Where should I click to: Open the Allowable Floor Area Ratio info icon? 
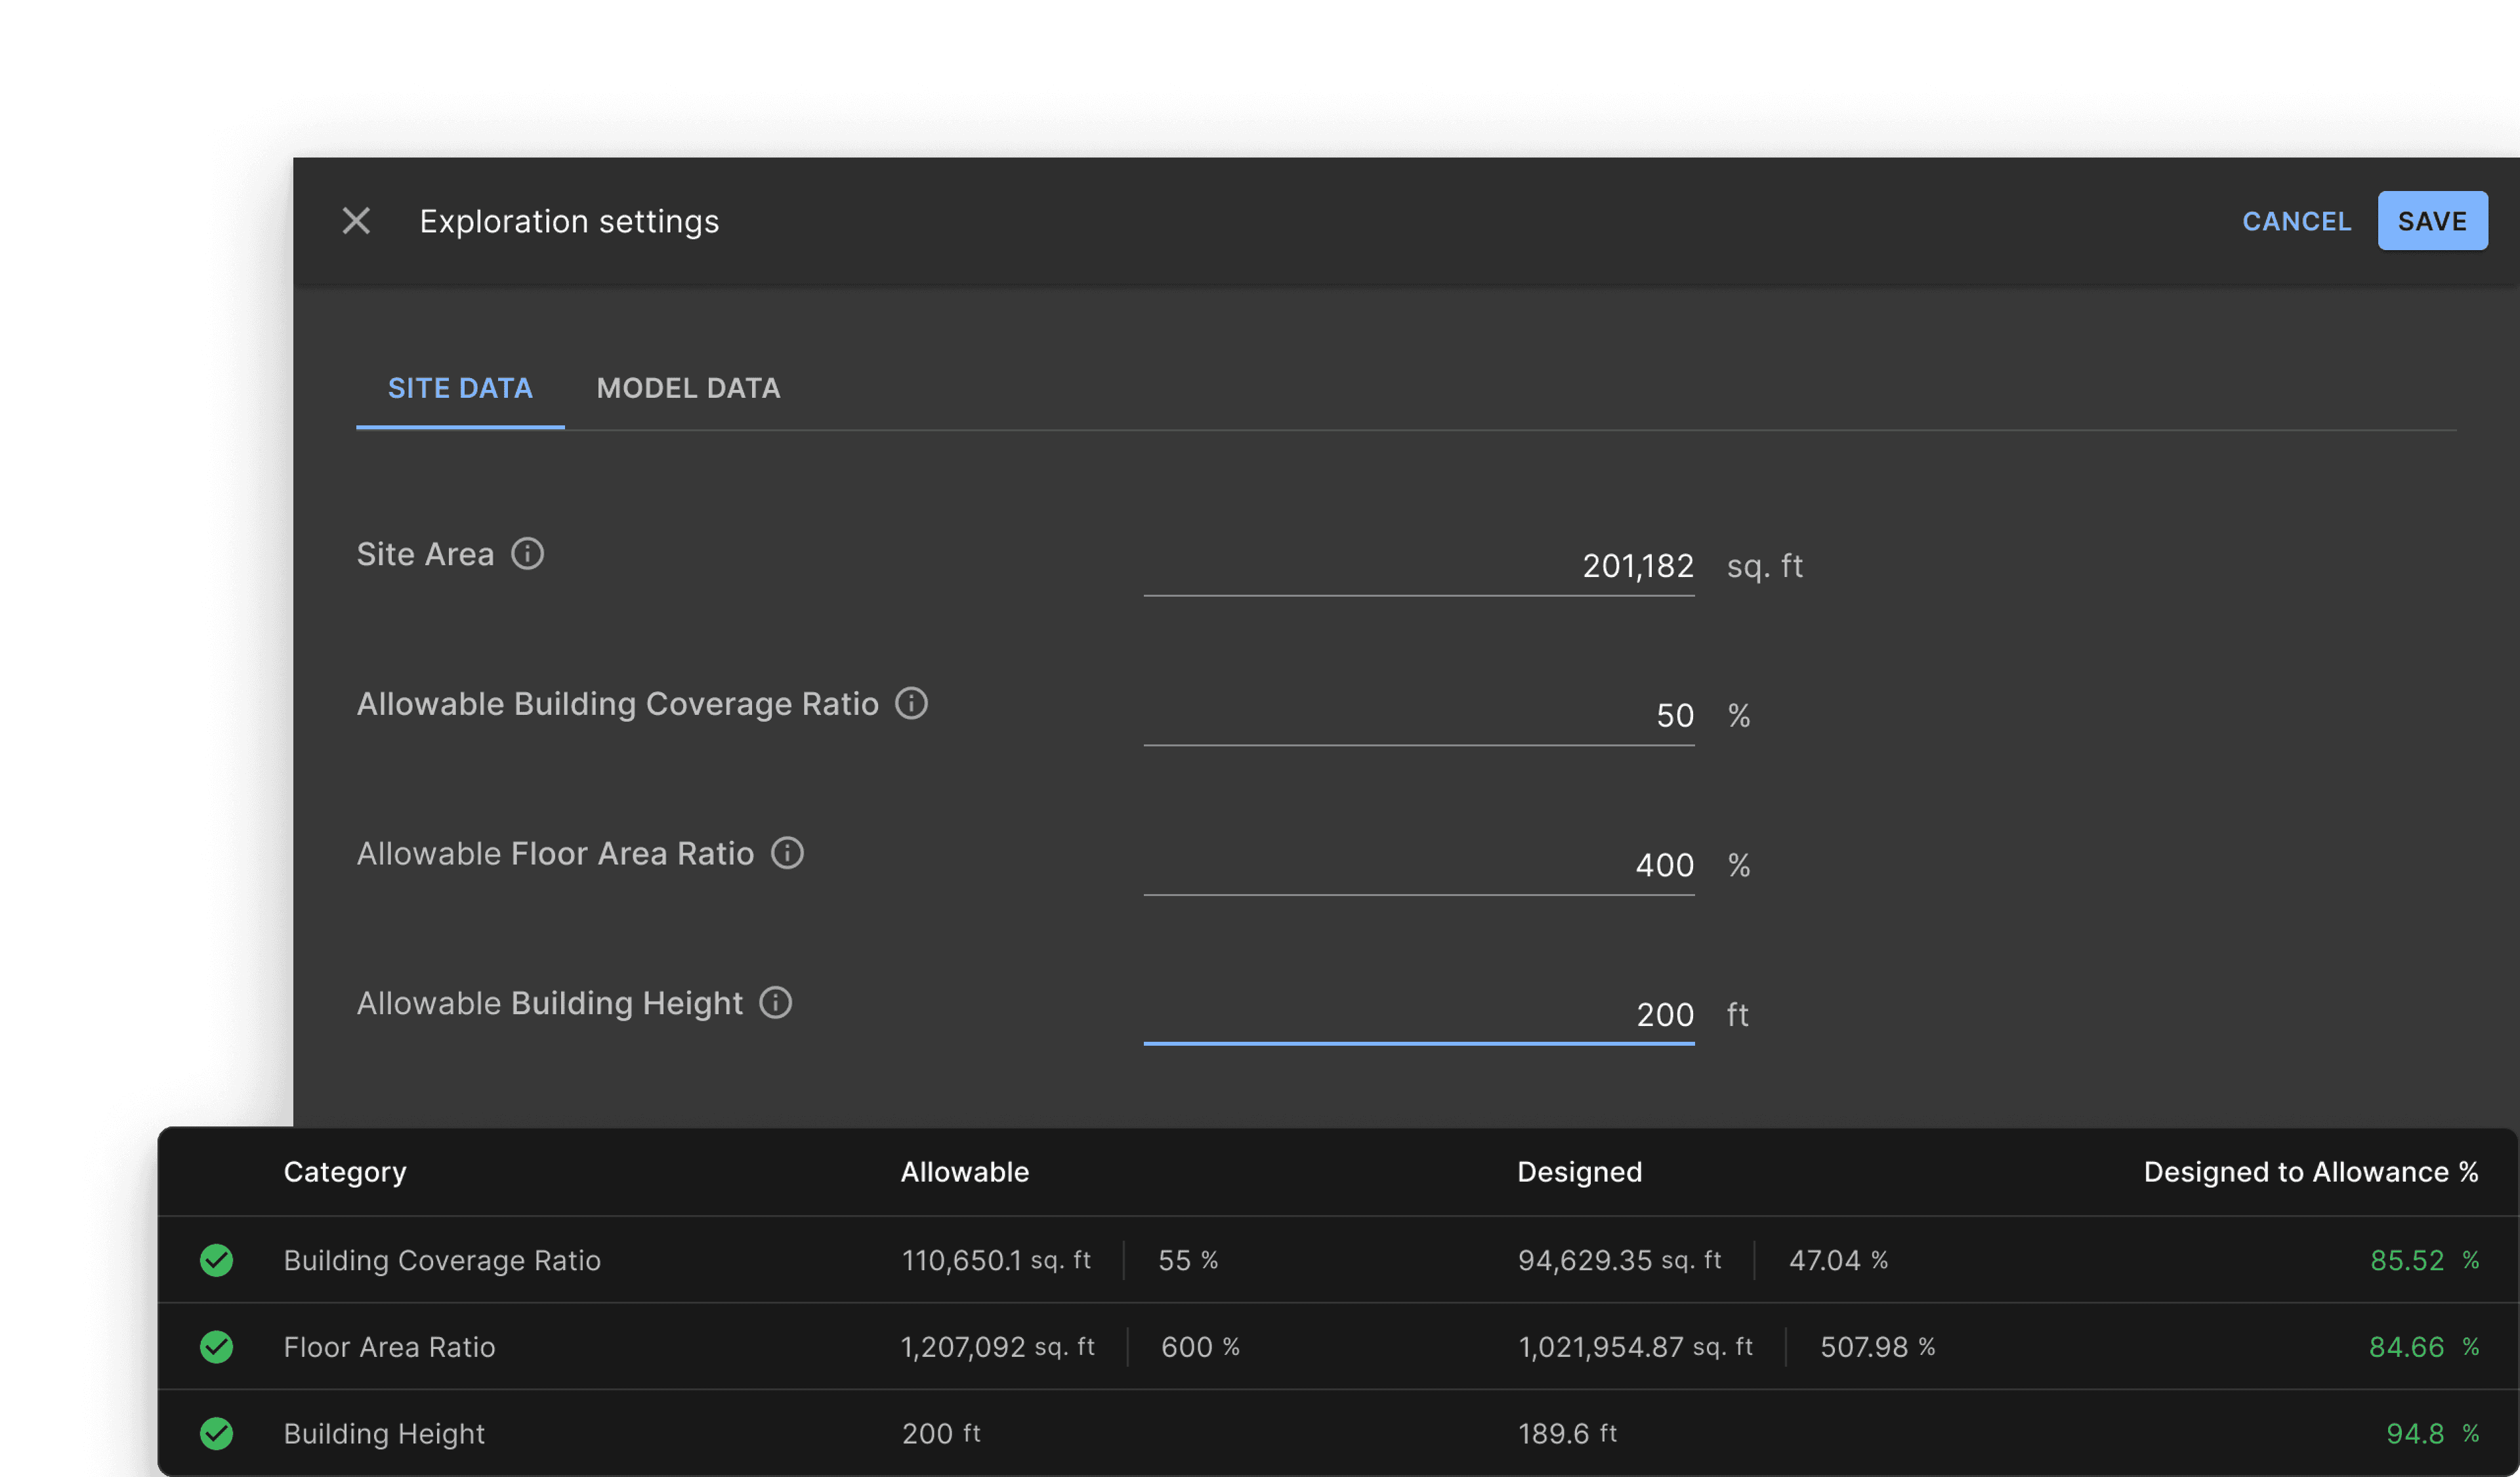[x=788, y=853]
